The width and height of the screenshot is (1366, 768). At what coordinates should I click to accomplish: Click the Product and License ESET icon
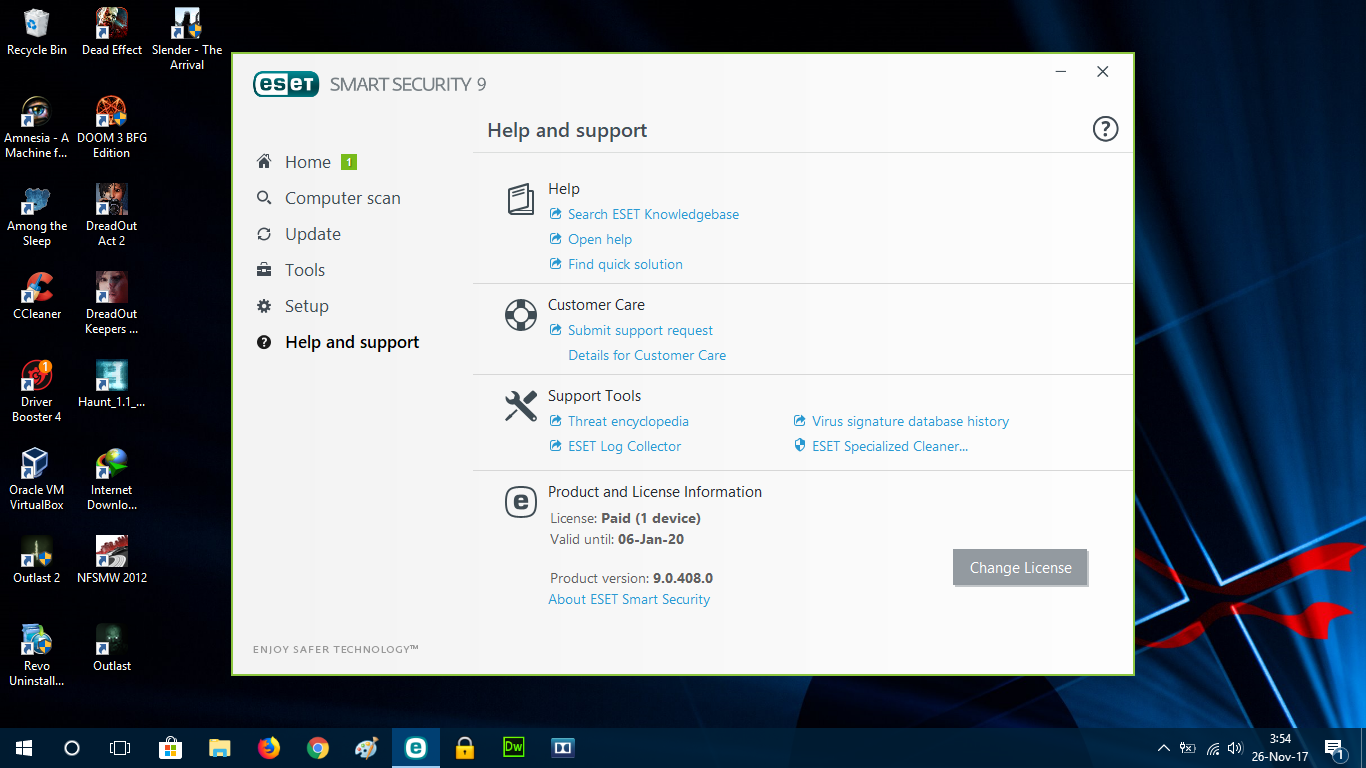pyautogui.click(x=520, y=502)
